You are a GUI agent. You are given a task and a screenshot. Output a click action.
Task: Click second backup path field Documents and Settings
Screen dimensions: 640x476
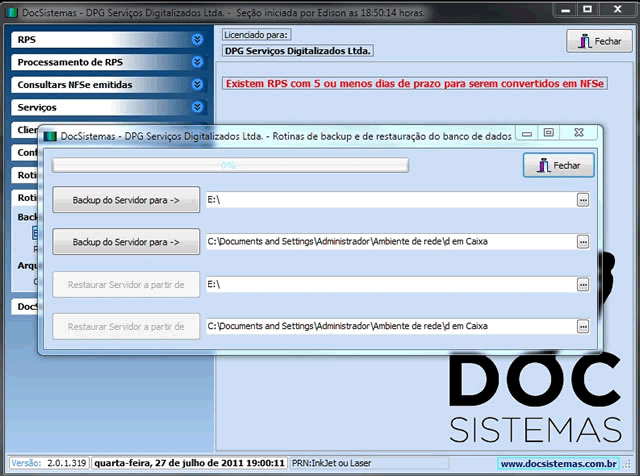tap(391, 242)
